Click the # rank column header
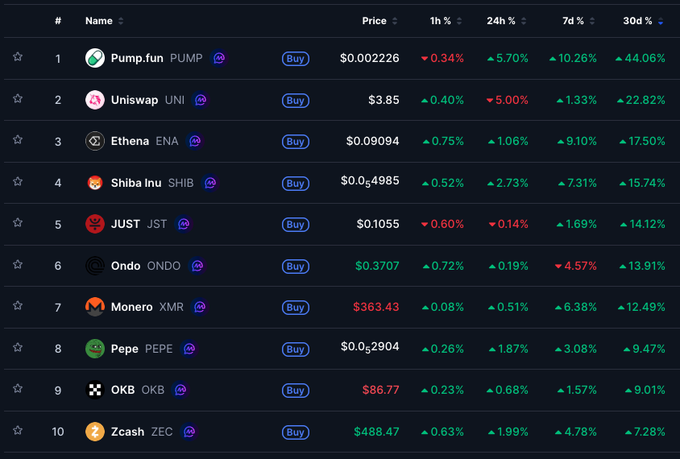Image resolution: width=680 pixels, height=459 pixels. coord(58,21)
